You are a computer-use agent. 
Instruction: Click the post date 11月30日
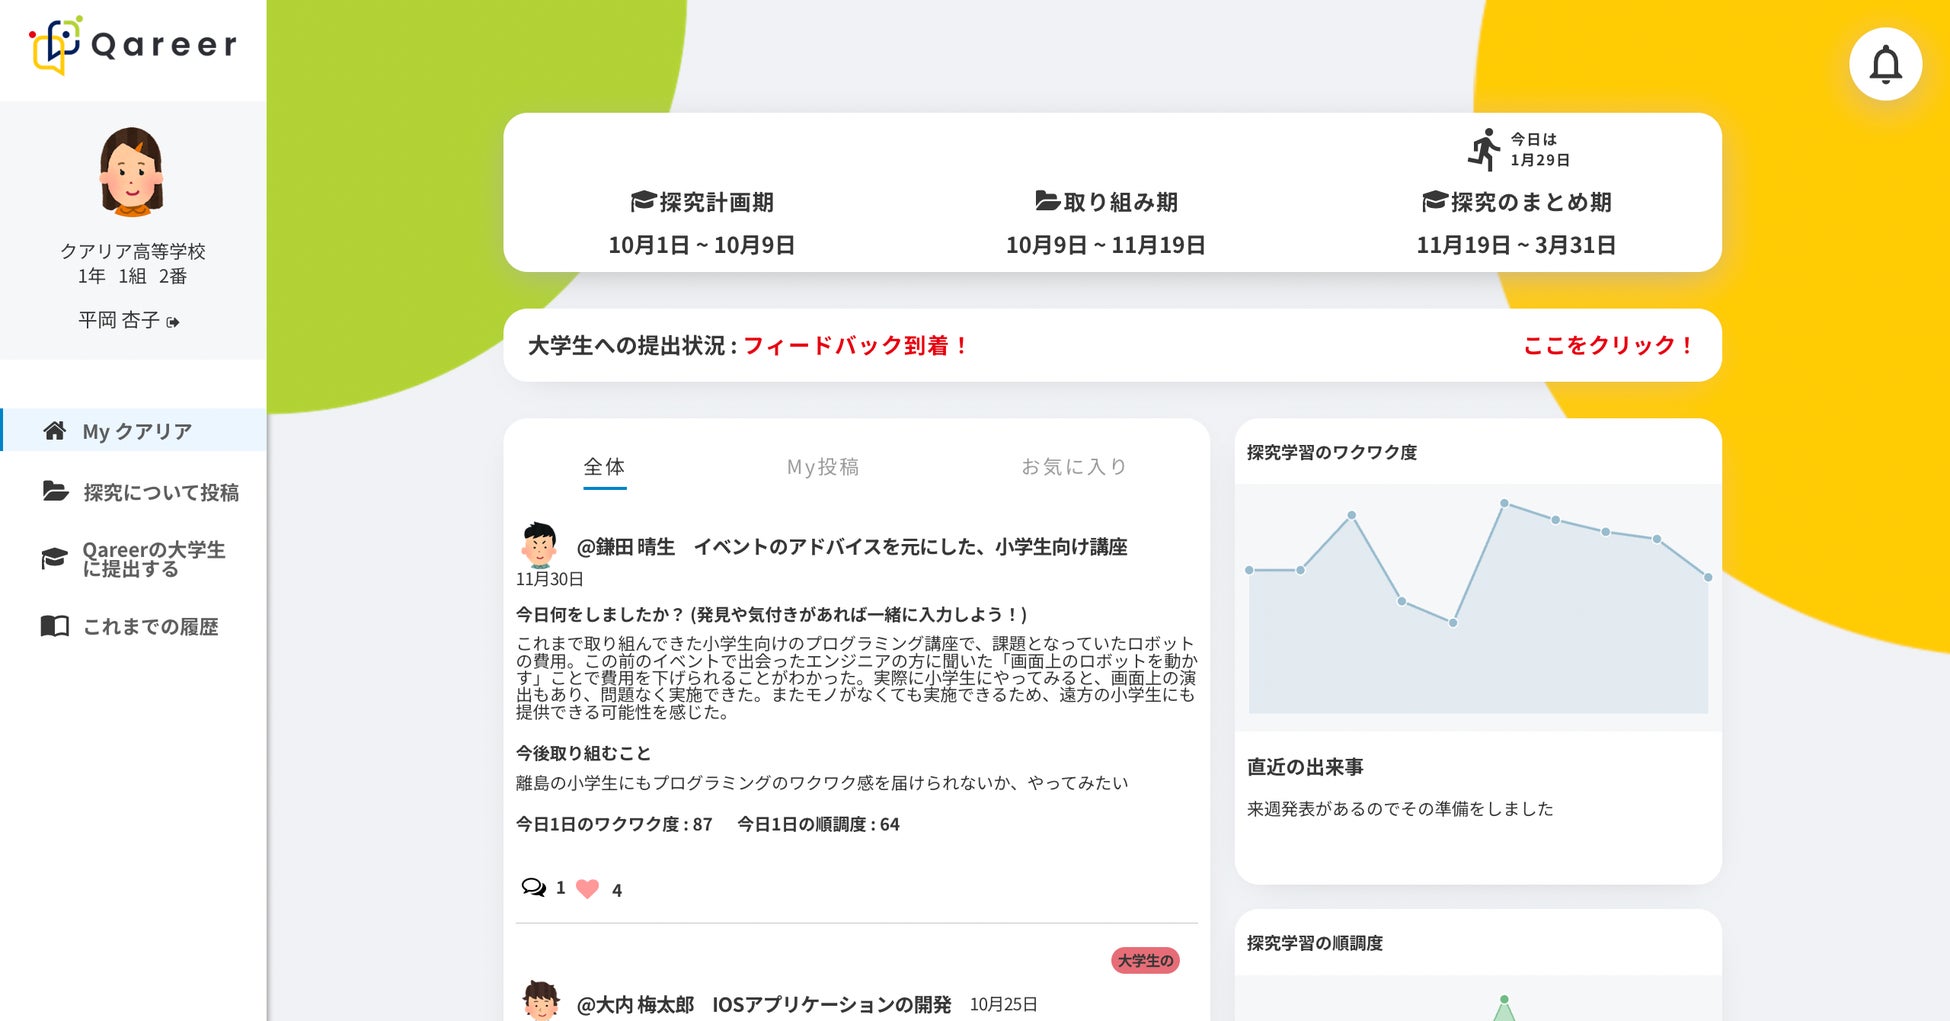tap(550, 580)
